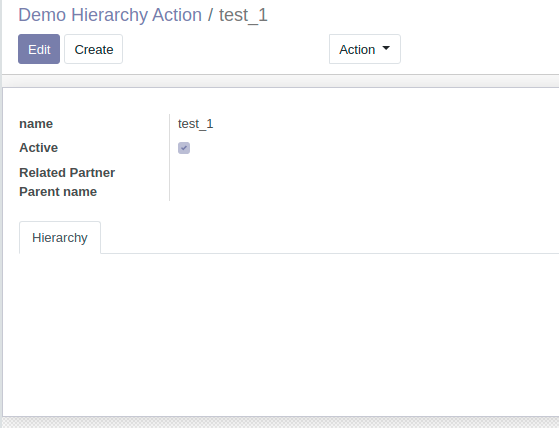Click the checkmark inside Active box
Viewport: 559px width, 428px height.
pyautogui.click(x=184, y=148)
